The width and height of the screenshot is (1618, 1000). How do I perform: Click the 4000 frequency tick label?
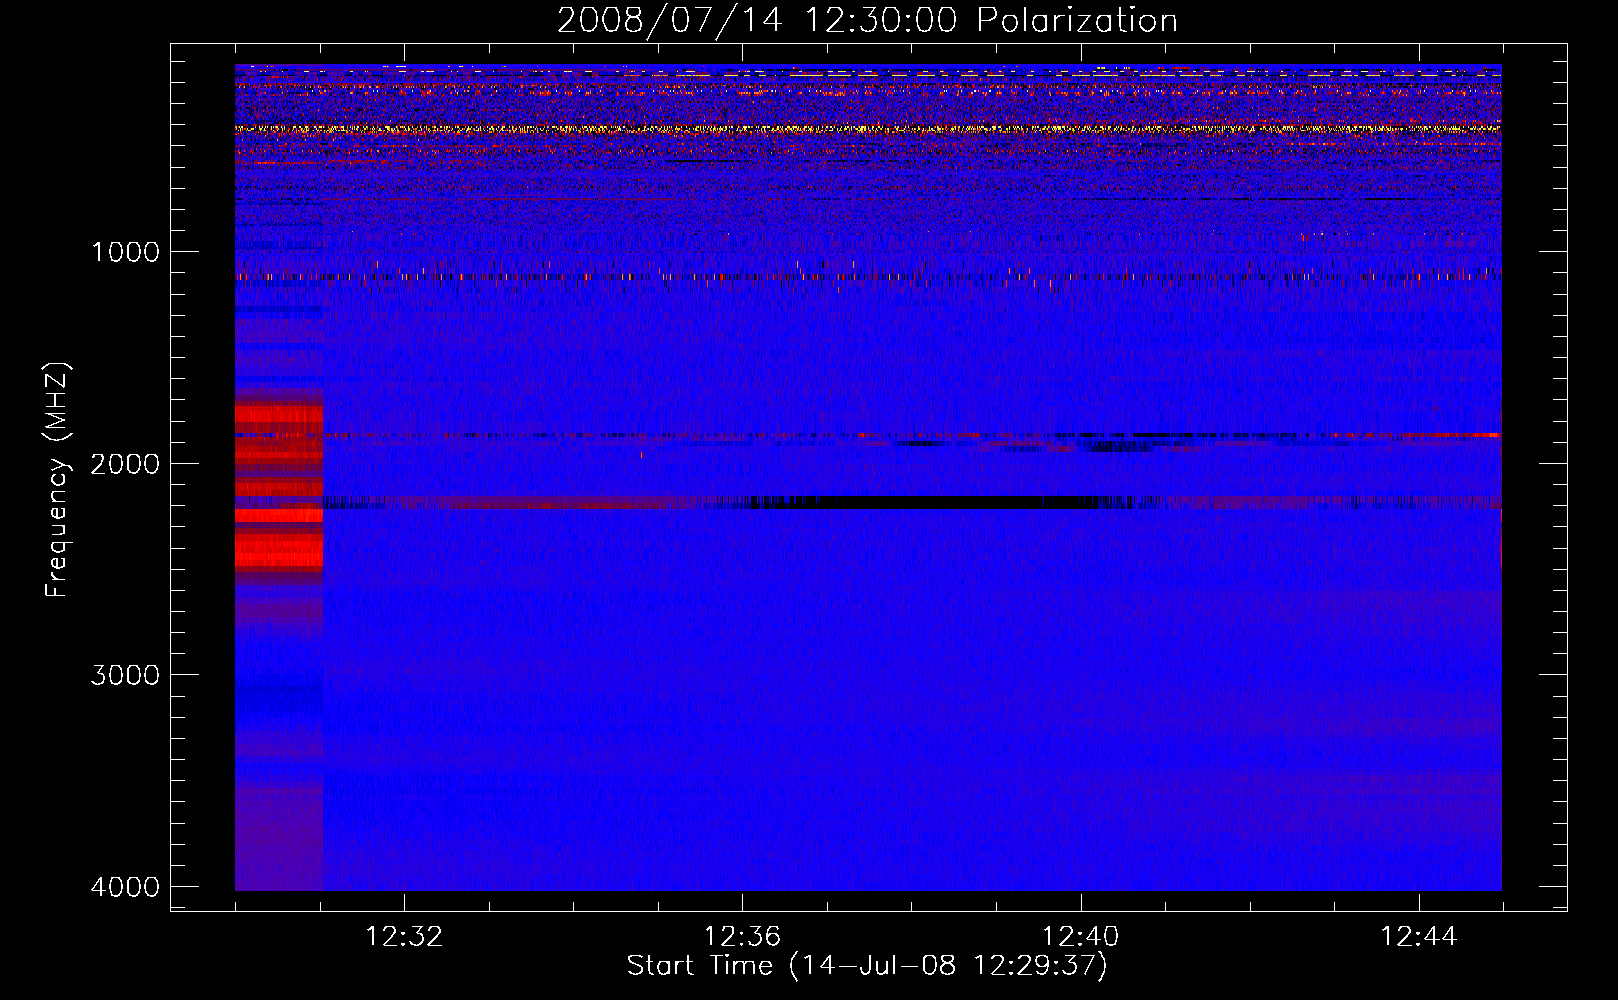pyautogui.click(x=125, y=887)
